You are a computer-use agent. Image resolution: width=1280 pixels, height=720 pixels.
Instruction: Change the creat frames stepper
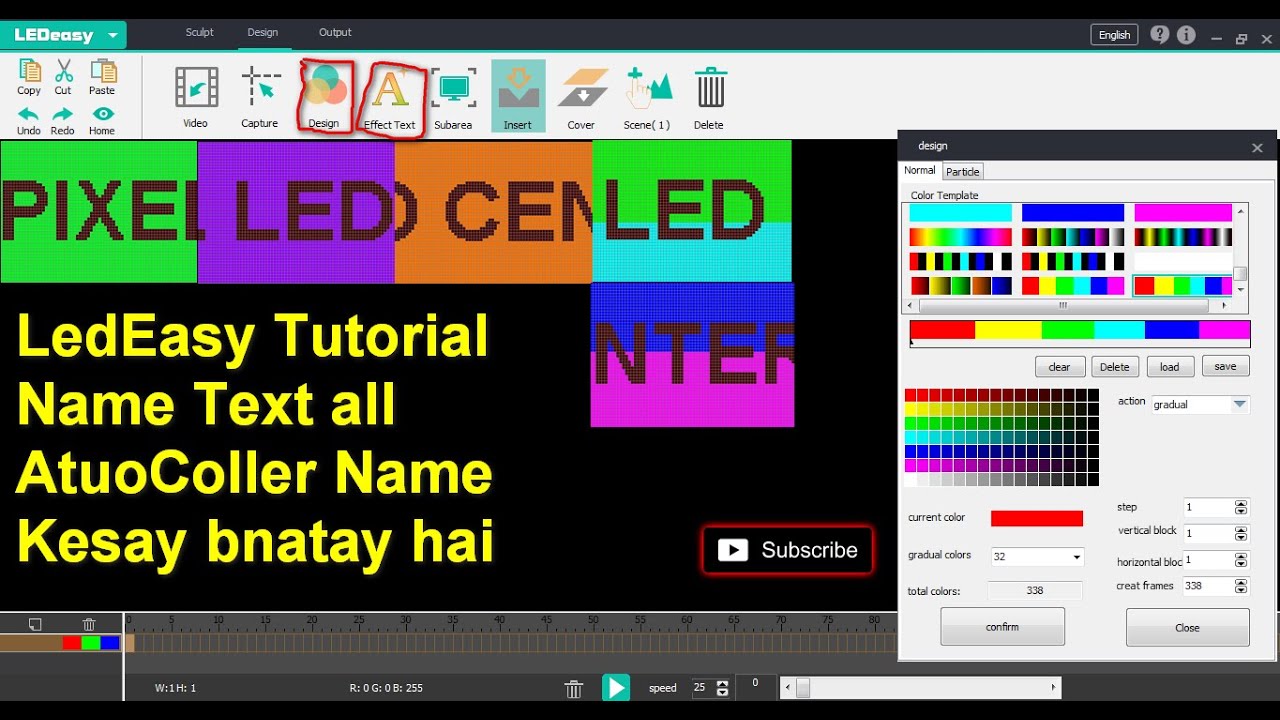1241,586
